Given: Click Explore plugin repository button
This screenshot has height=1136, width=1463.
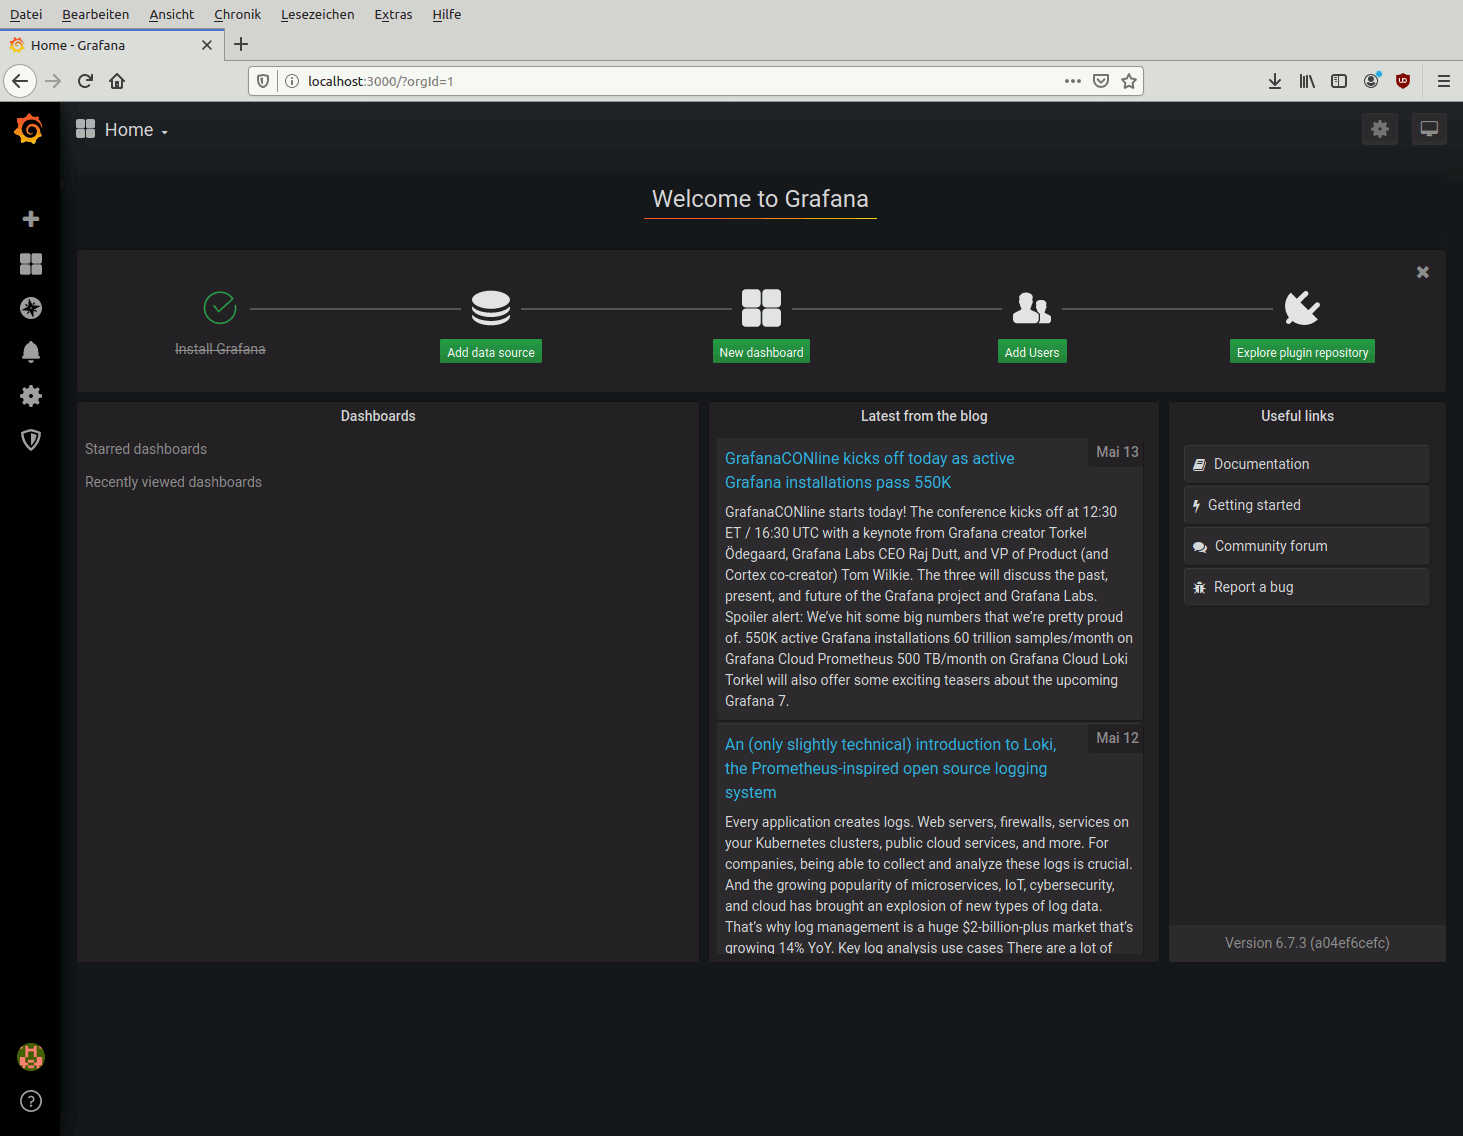Looking at the screenshot, I should coord(1302,352).
